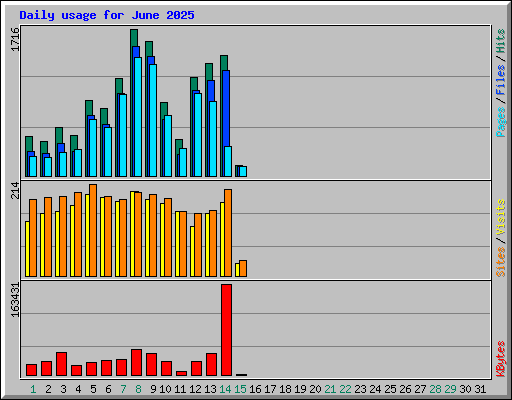
Task: Click the orange Sites bar for day 14
Action: pos(228,233)
